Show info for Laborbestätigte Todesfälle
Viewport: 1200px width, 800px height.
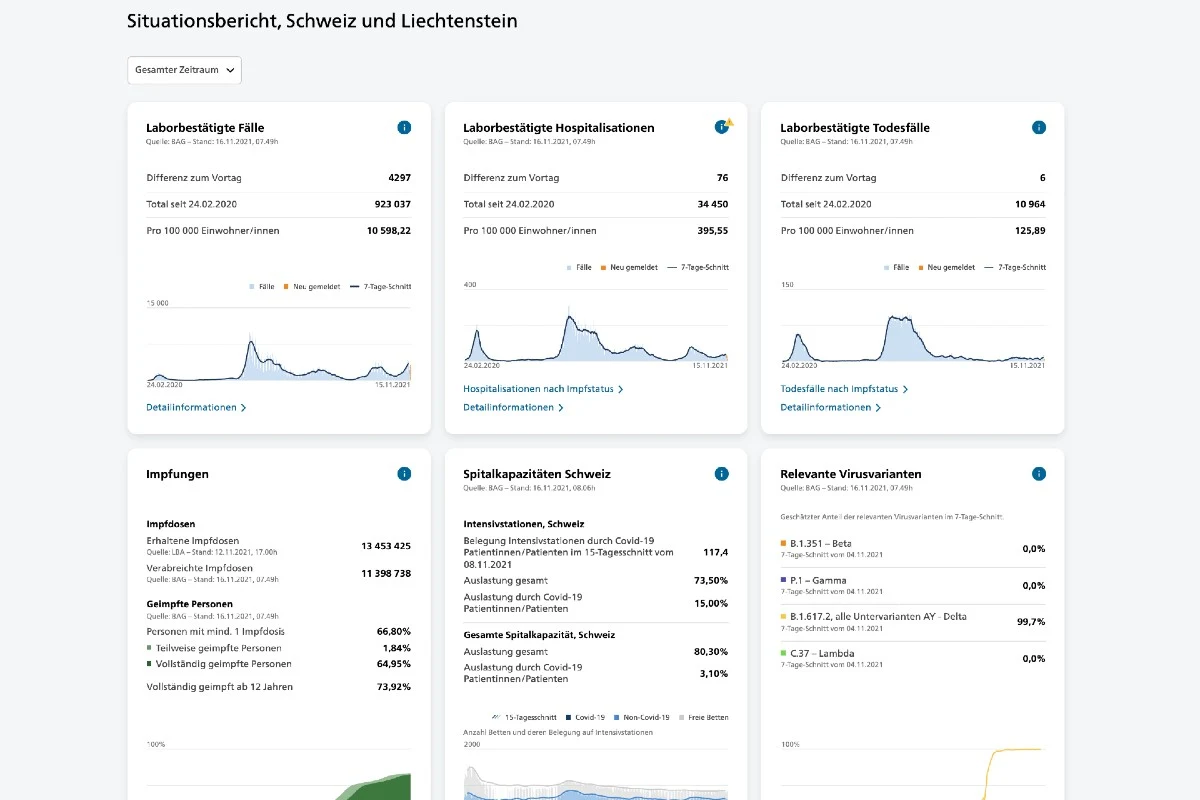(1038, 127)
